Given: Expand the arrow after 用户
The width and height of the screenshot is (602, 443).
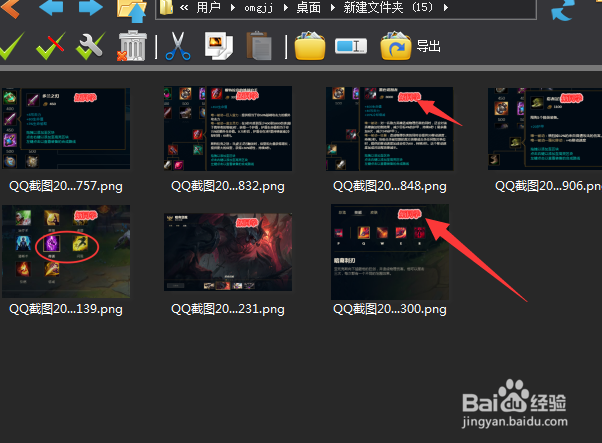Looking at the screenshot, I should point(232,7).
